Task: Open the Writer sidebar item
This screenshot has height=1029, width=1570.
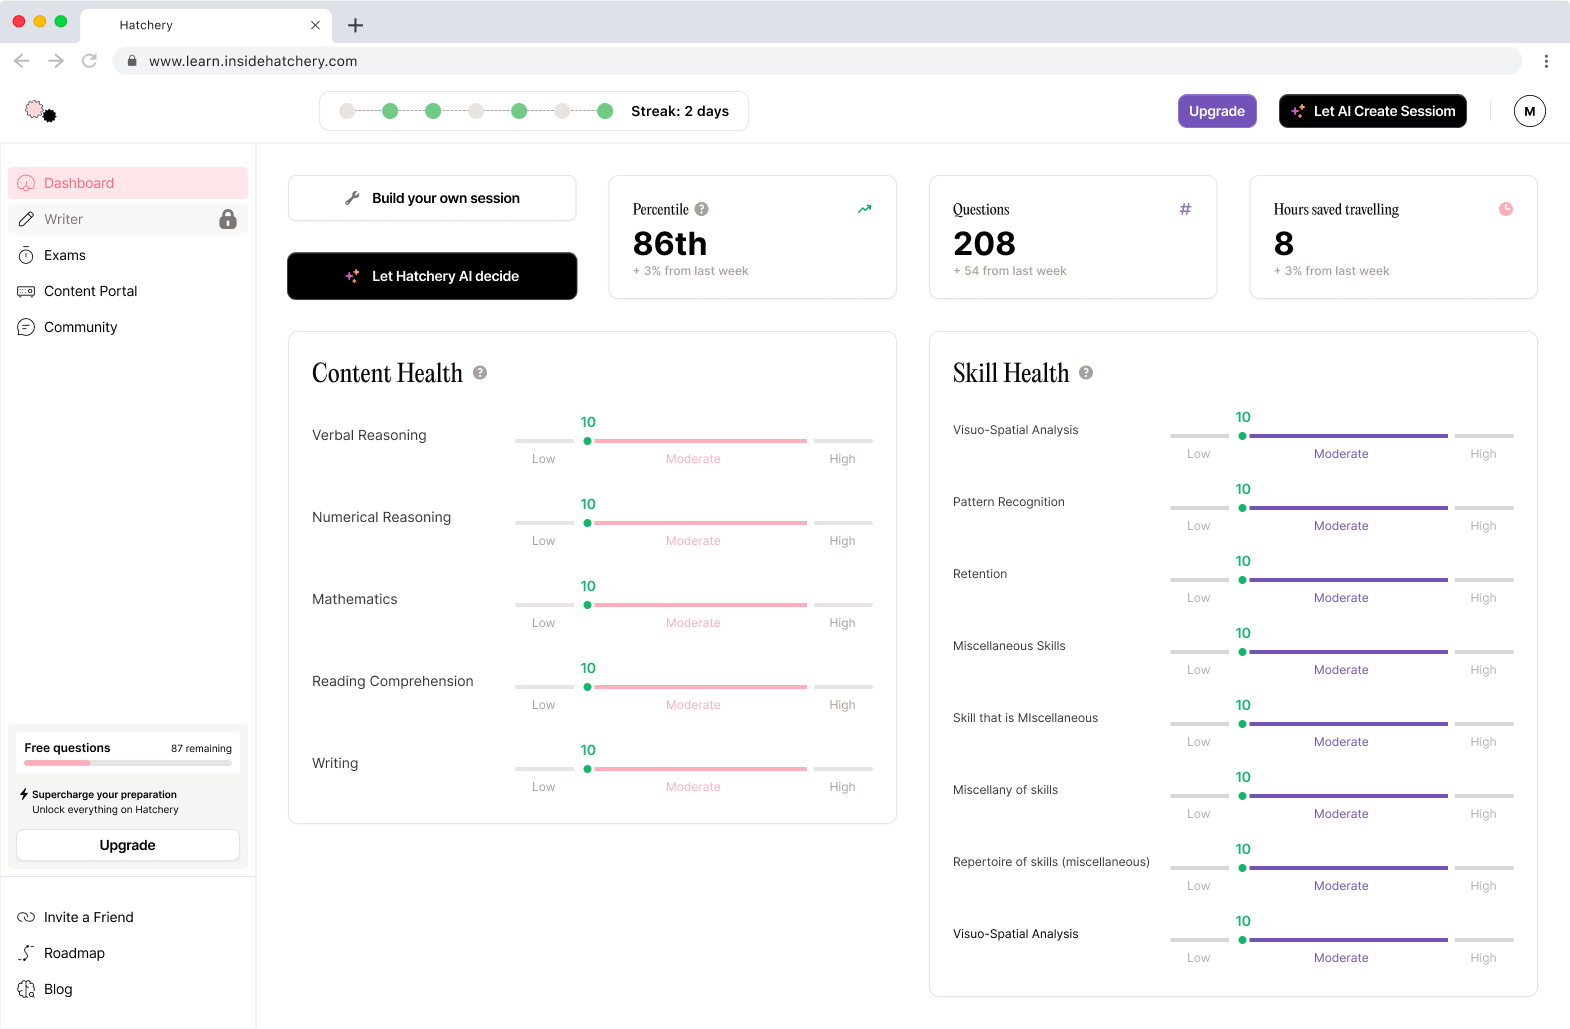Action: pyautogui.click(x=128, y=219)
